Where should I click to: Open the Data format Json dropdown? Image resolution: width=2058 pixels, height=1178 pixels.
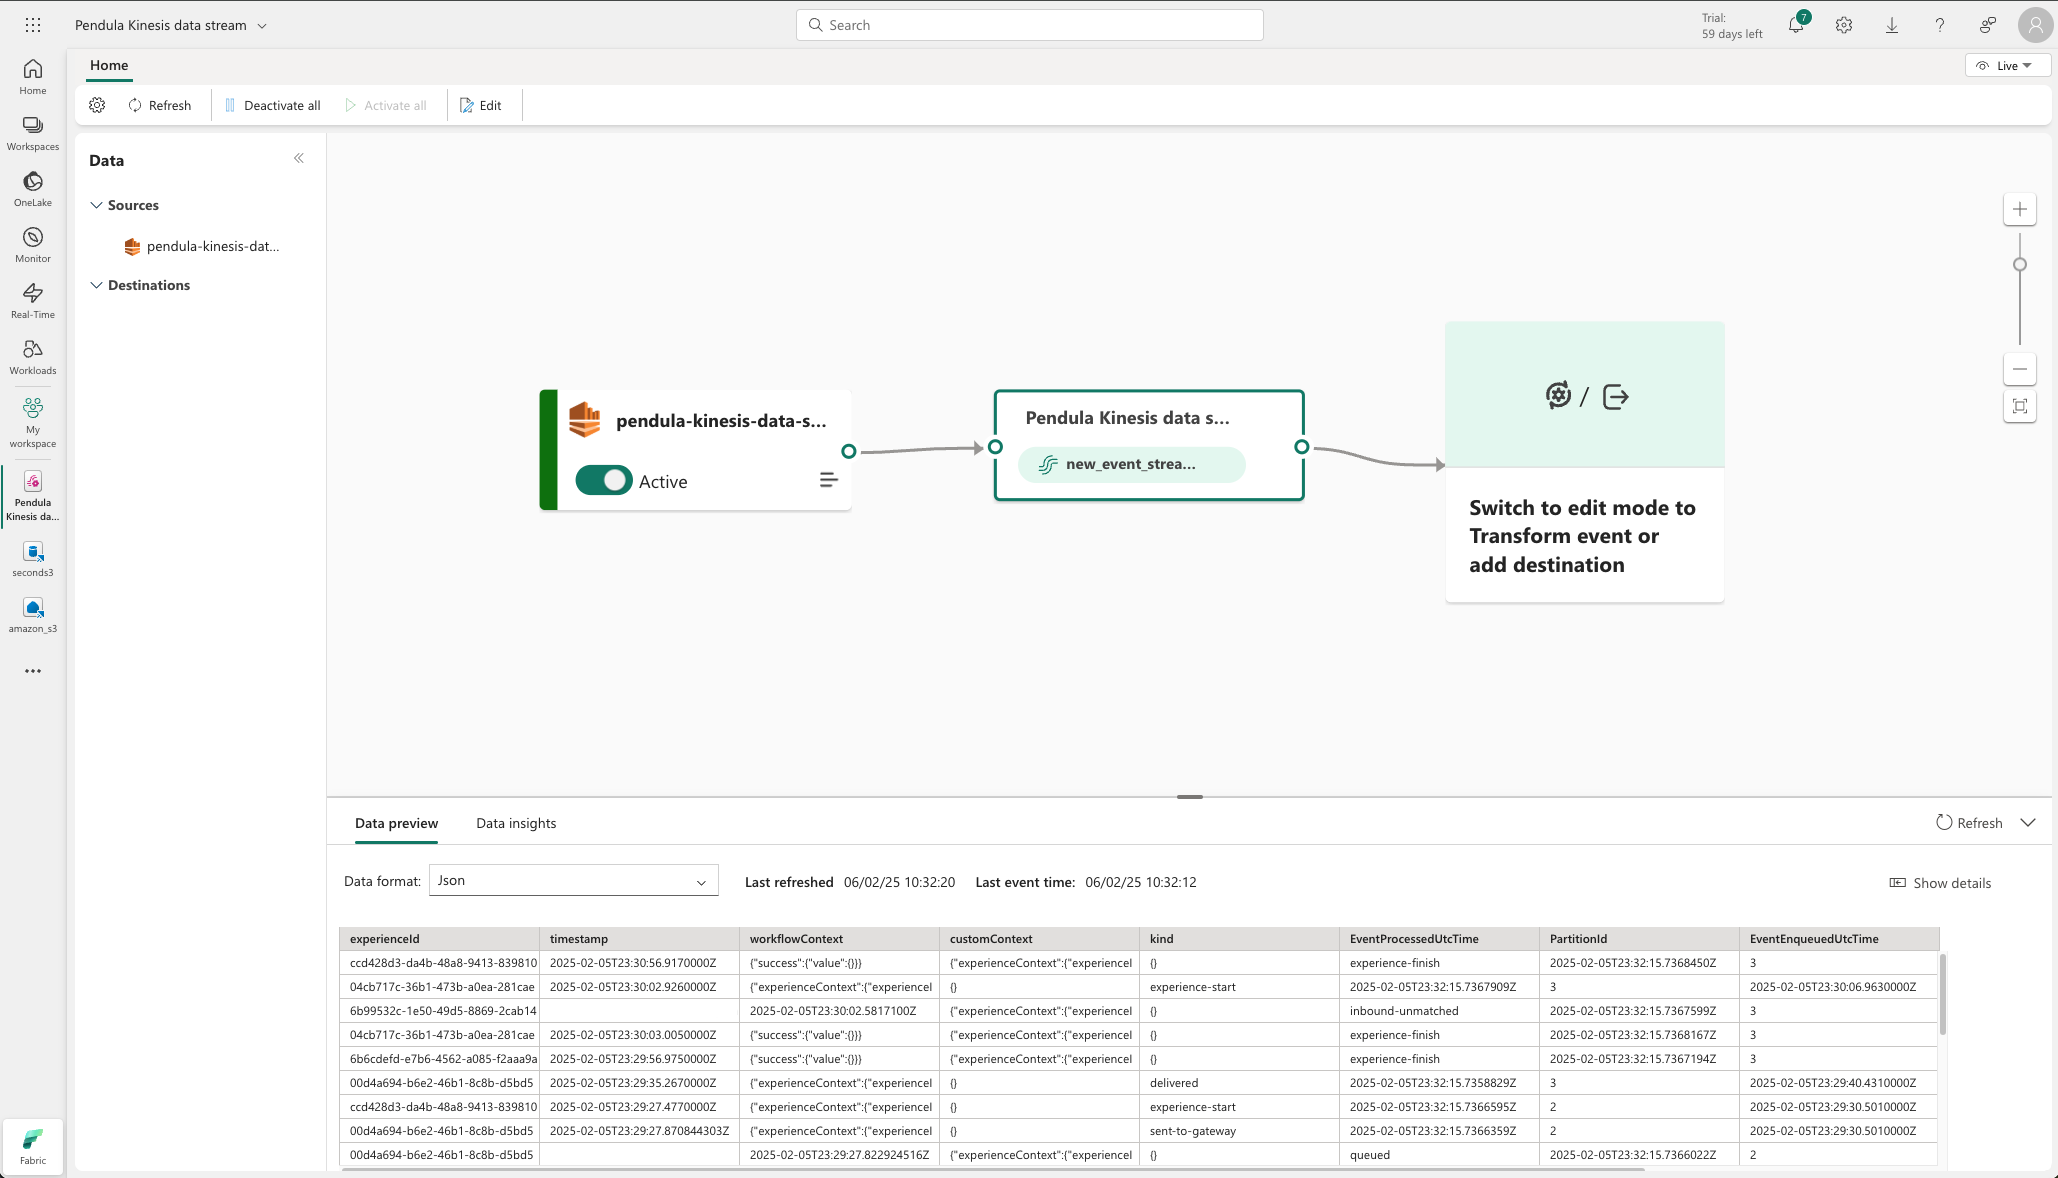(574, 881)
